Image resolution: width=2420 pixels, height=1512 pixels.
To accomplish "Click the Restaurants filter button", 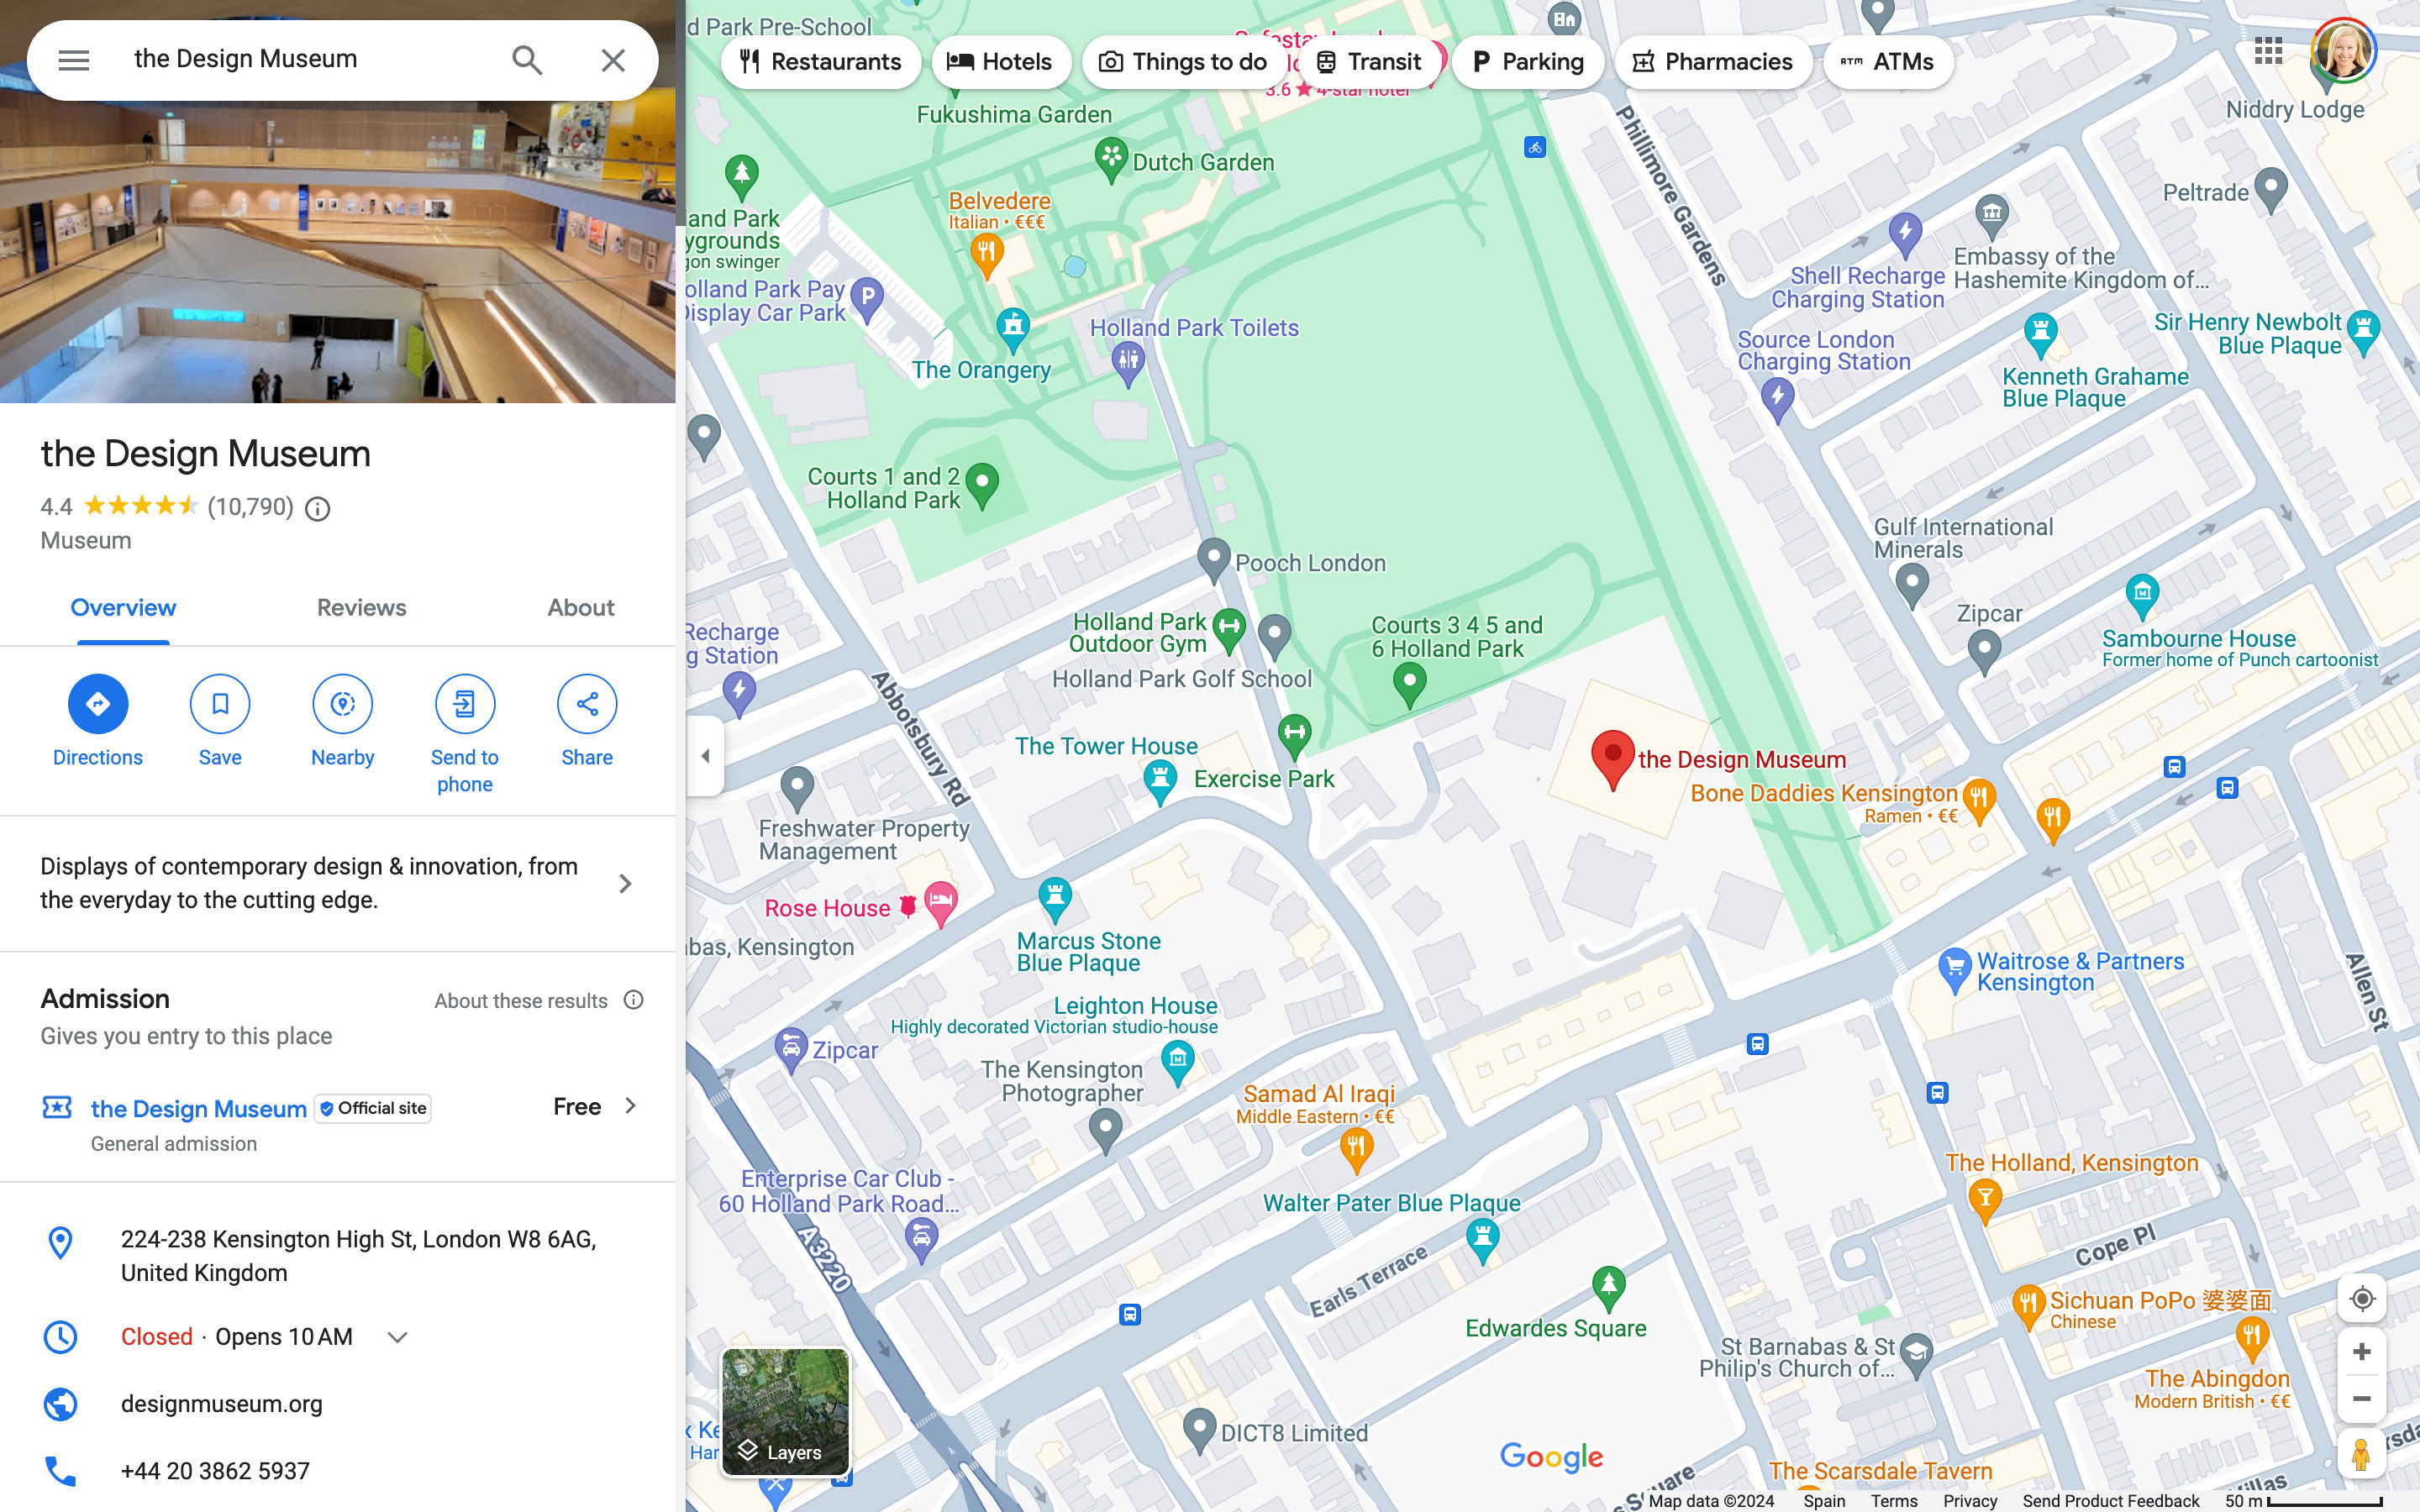I will pyautogui.click(x=819, y=61).
